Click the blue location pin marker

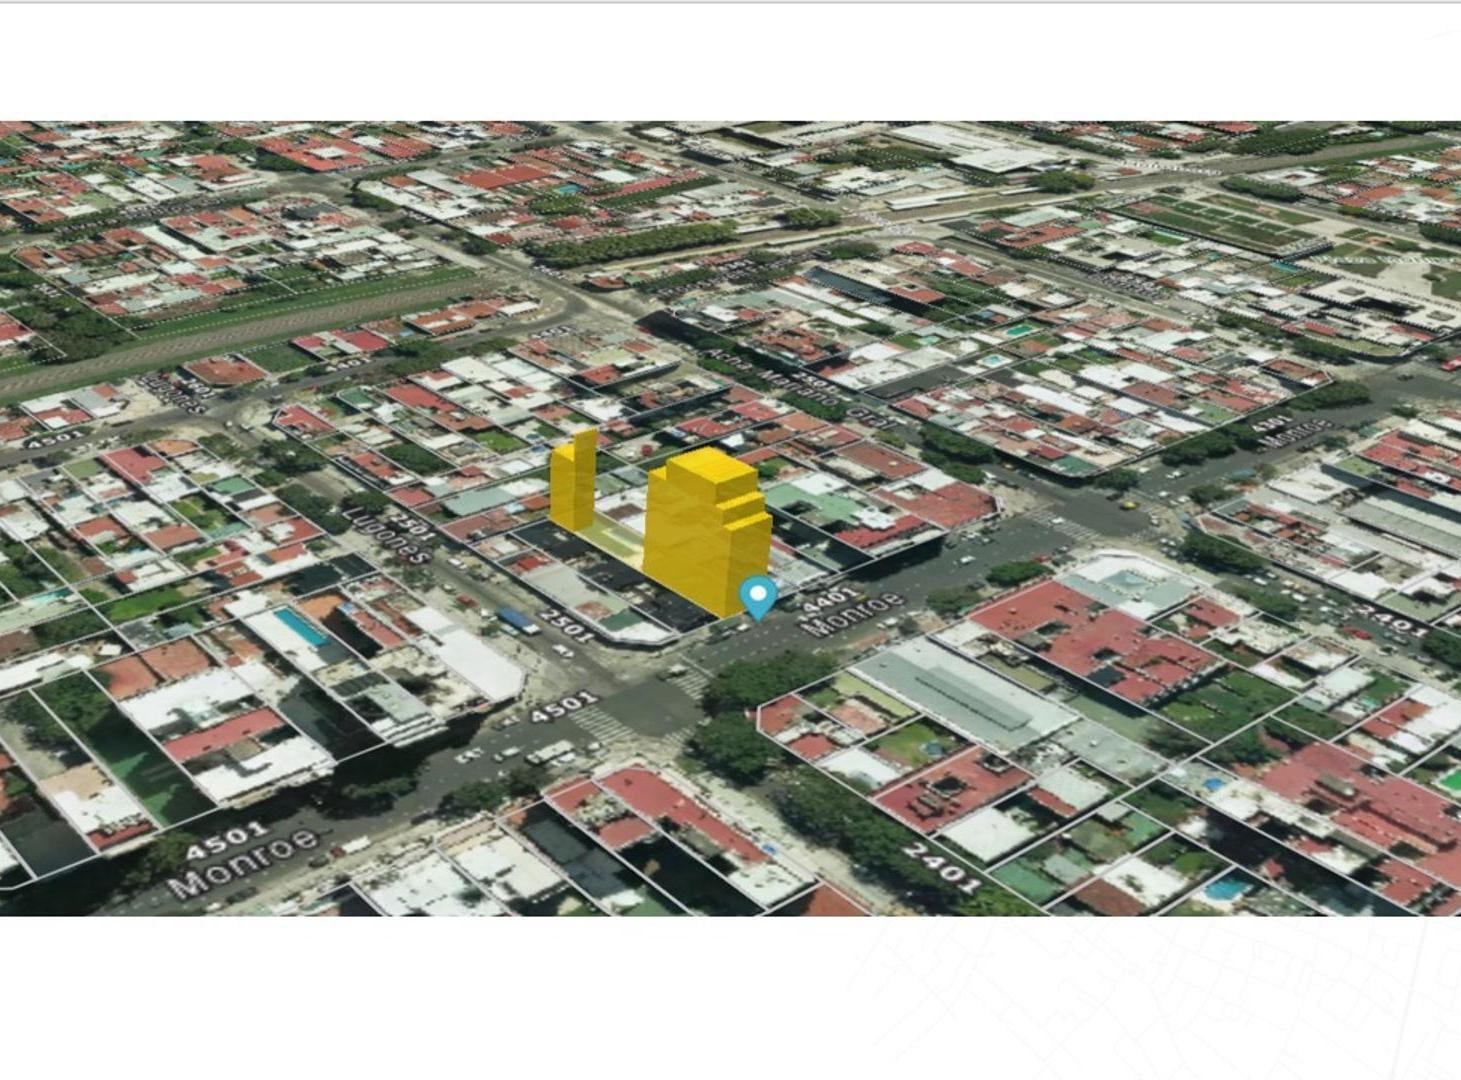(x=759, y=598)
